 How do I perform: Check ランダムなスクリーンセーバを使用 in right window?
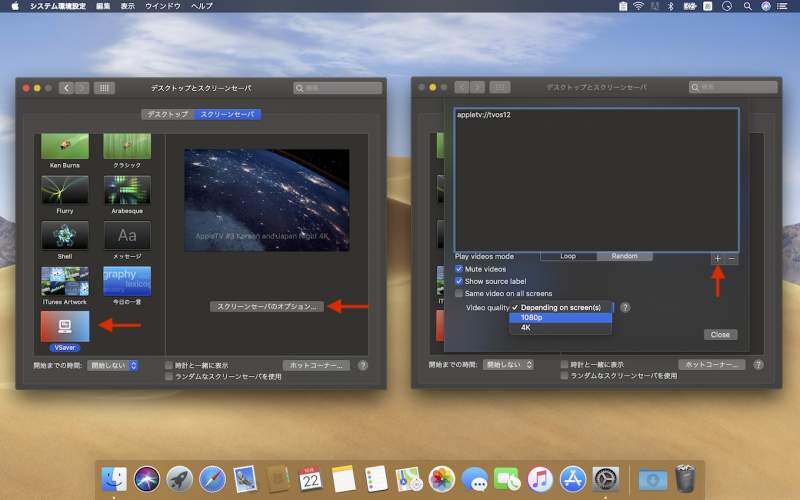[x=564, y=376]
